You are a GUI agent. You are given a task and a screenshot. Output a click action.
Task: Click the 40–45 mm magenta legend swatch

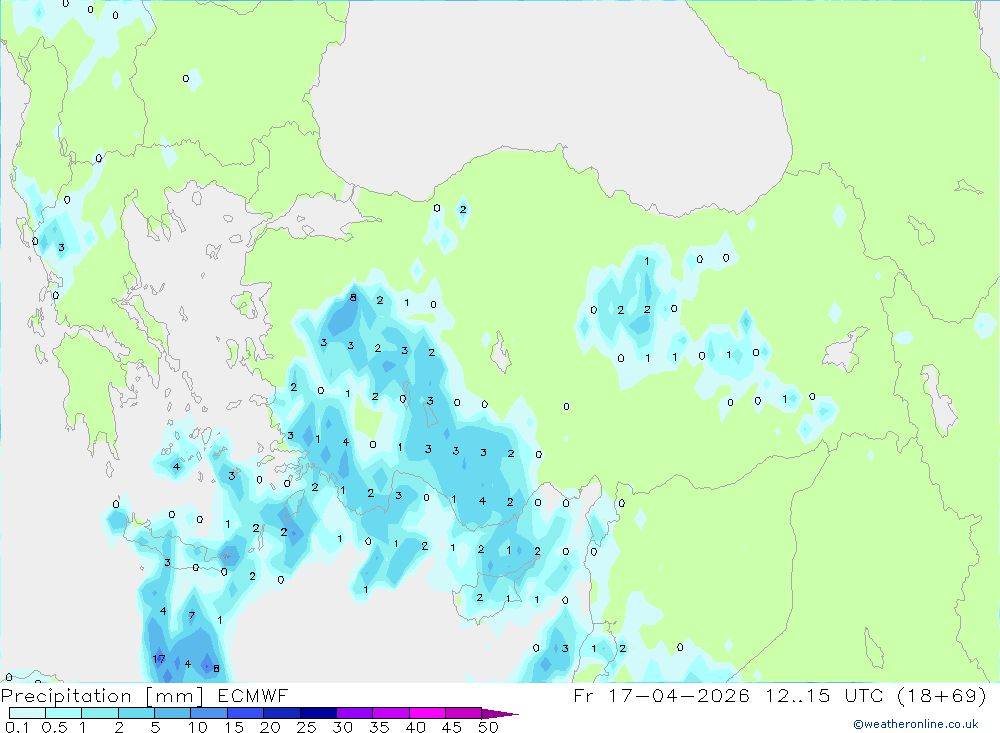[427, 713]
